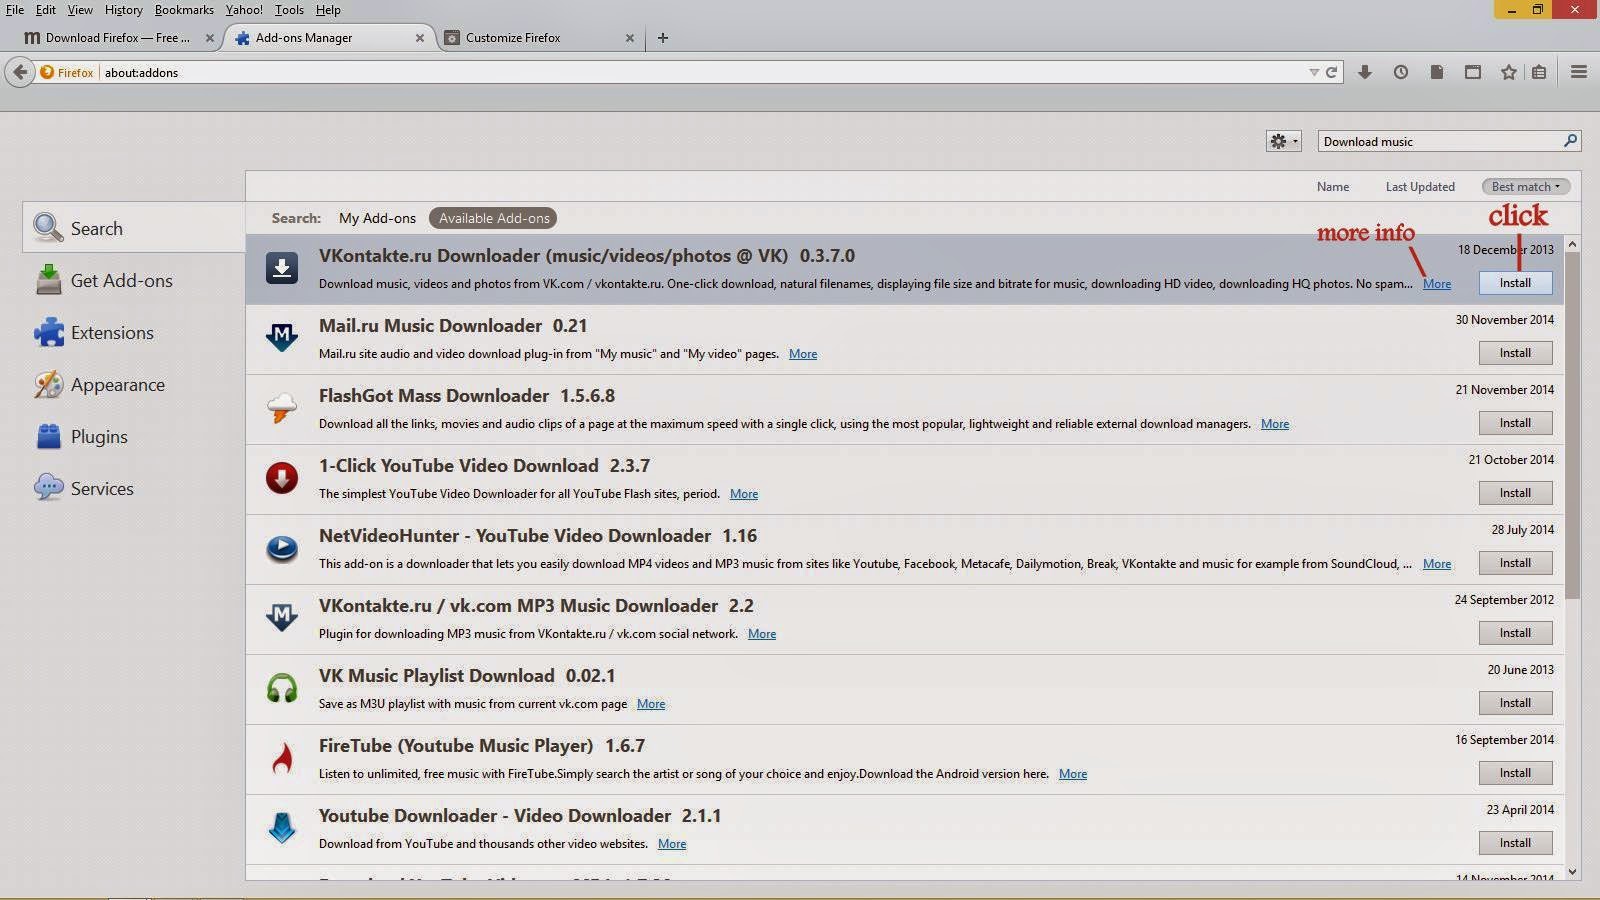Click the NetVideoHunter add-on icon
This screenshot has height=900, width=1600.
point(282,548)
